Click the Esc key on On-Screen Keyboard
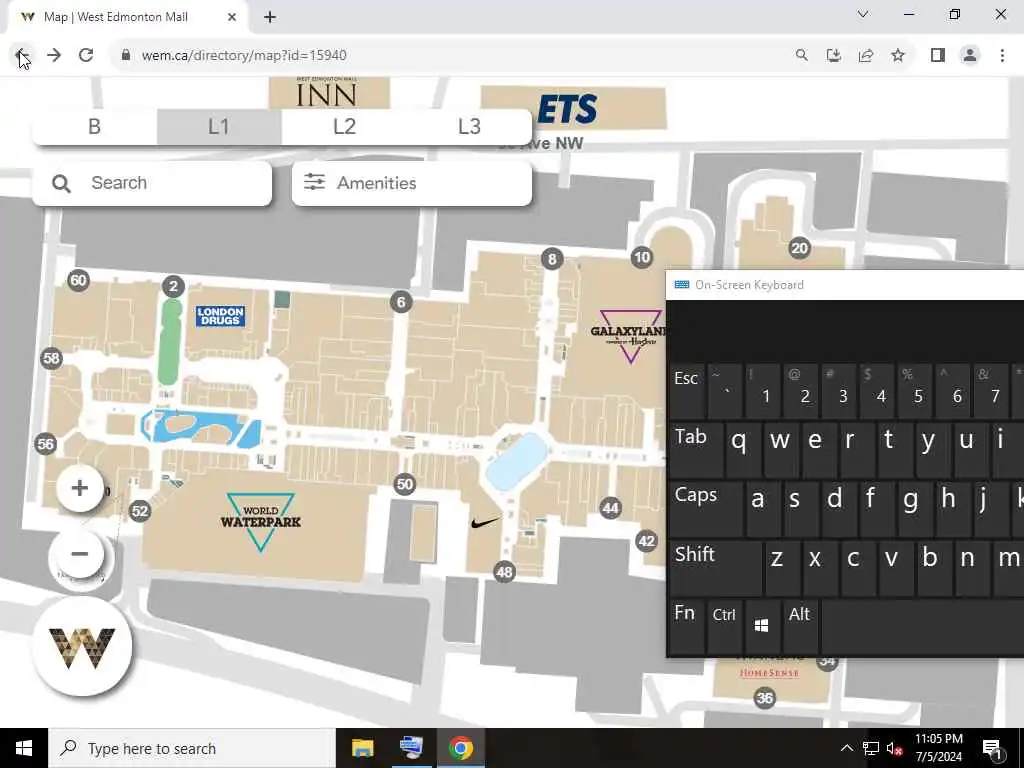 coord(687,391)
